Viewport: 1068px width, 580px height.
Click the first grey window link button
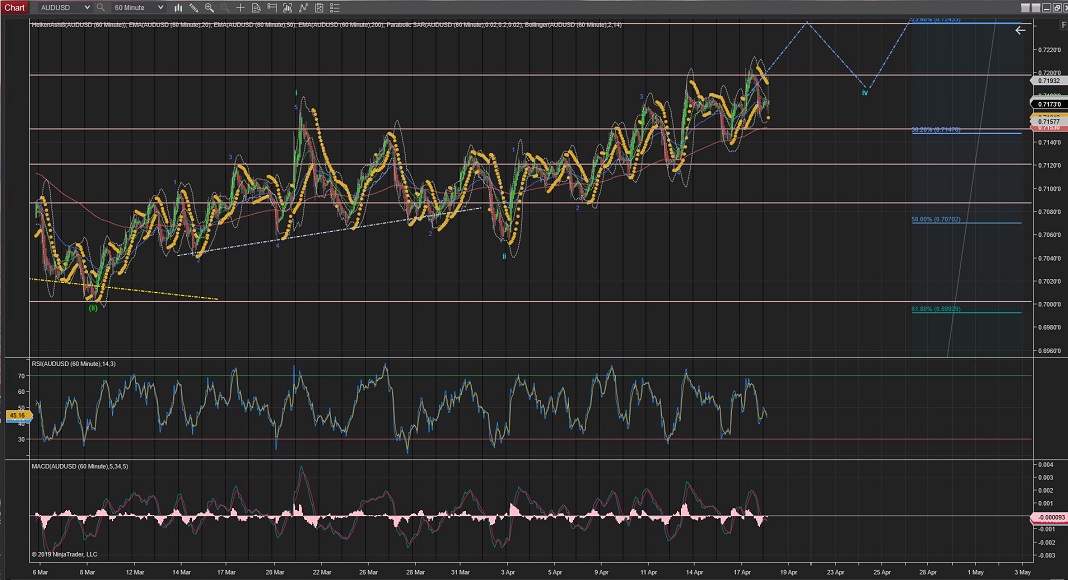coord(1026,7)
